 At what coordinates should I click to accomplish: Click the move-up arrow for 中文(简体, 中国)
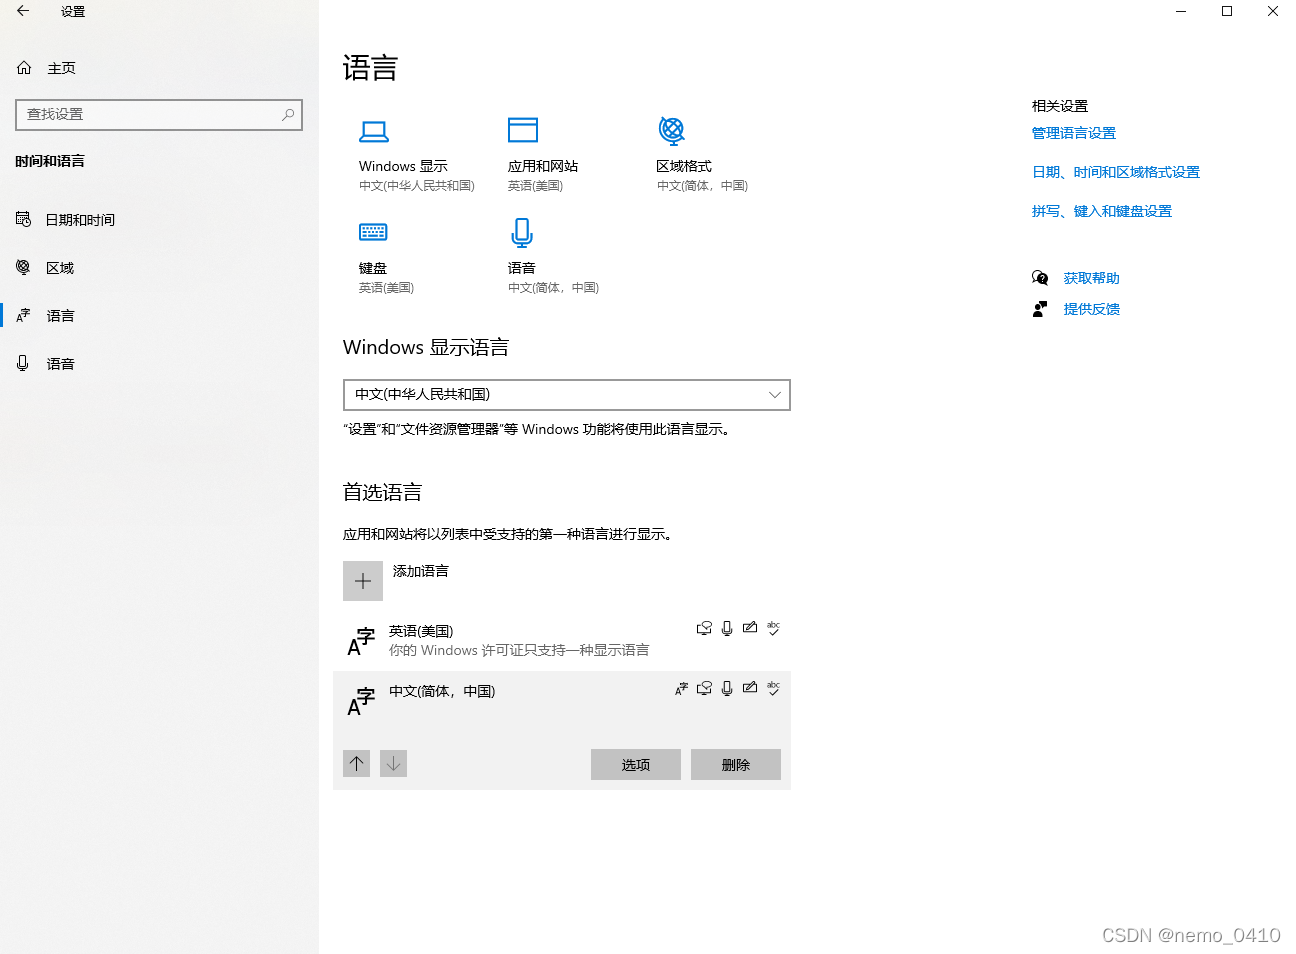click(x=357, y=763)
